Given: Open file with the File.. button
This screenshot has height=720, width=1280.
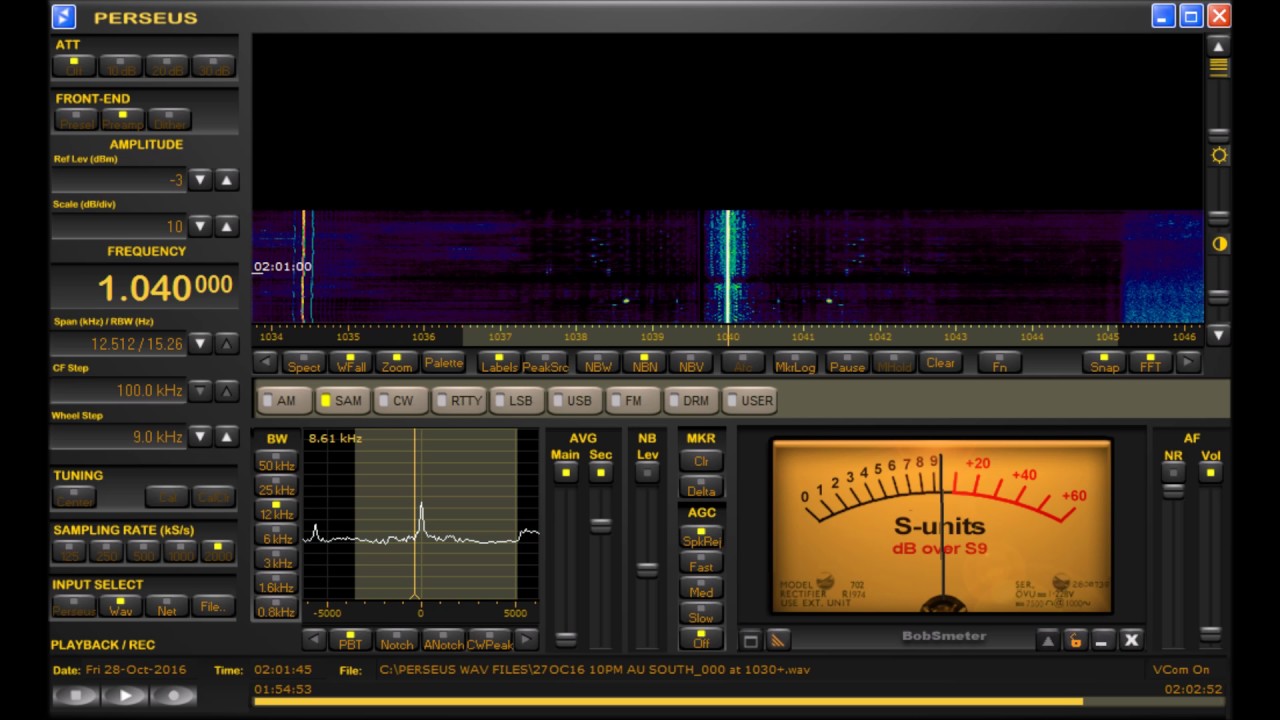Looking at the screenshot, I should [x=213, y=606].
